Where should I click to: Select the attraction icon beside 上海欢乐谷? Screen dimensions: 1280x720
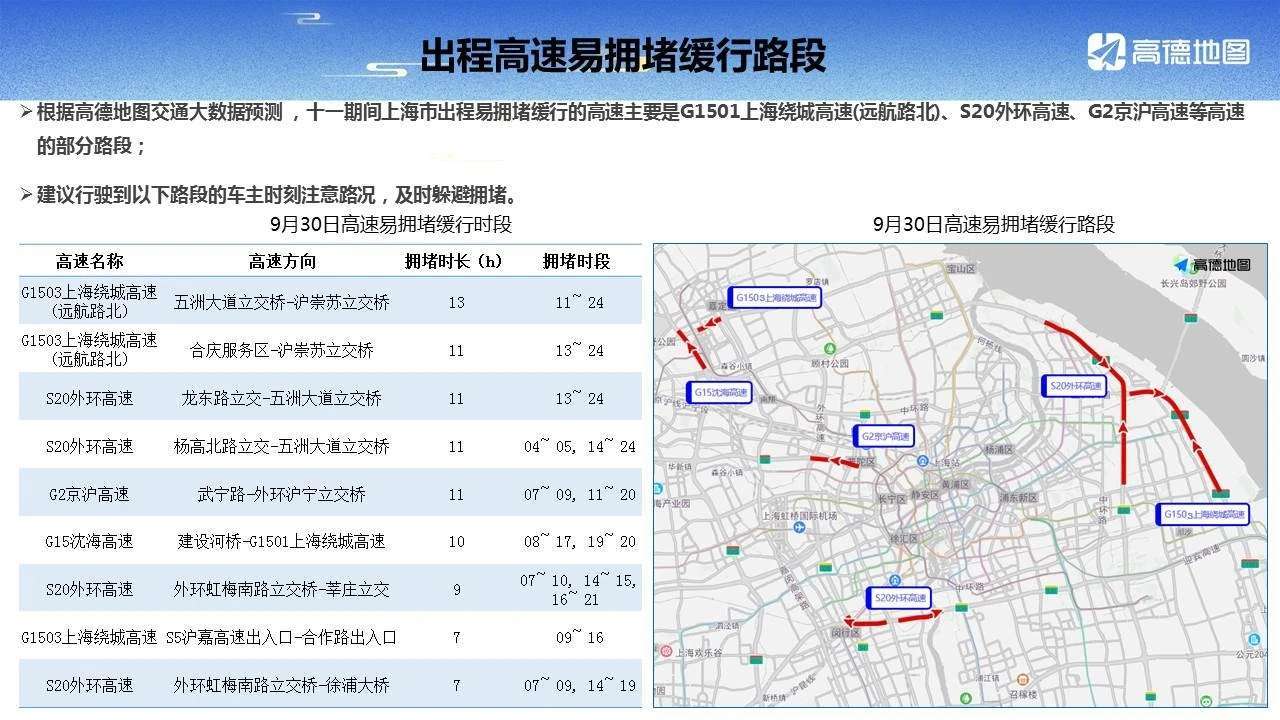(666, 650)
